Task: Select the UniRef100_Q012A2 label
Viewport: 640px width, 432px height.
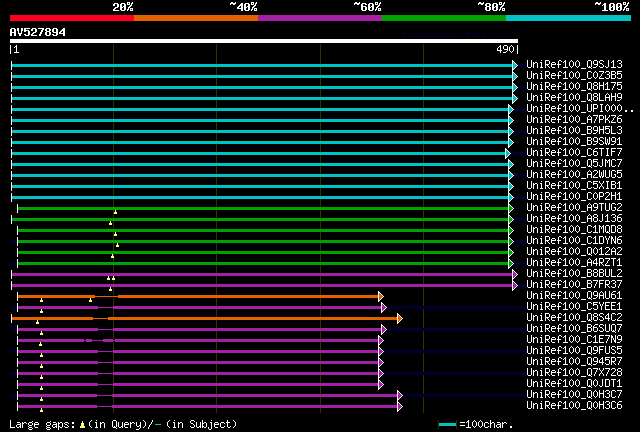Action: [574, 252]
